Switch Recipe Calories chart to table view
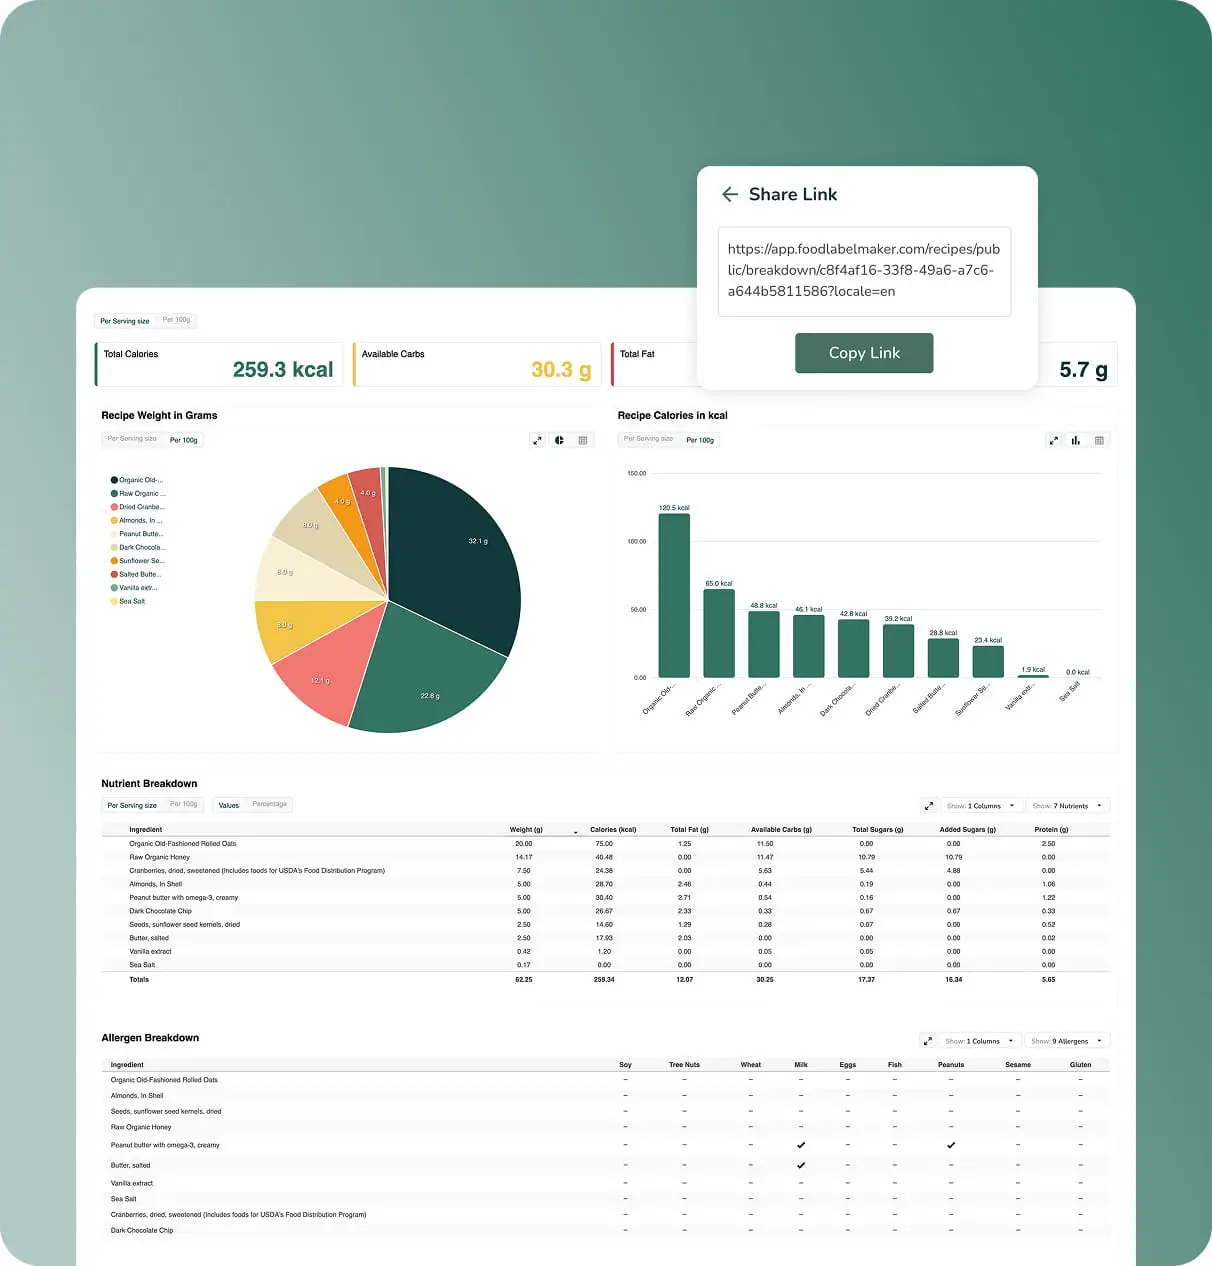The width and height of the screenshot is (1212, 1266). (1099, 440)
